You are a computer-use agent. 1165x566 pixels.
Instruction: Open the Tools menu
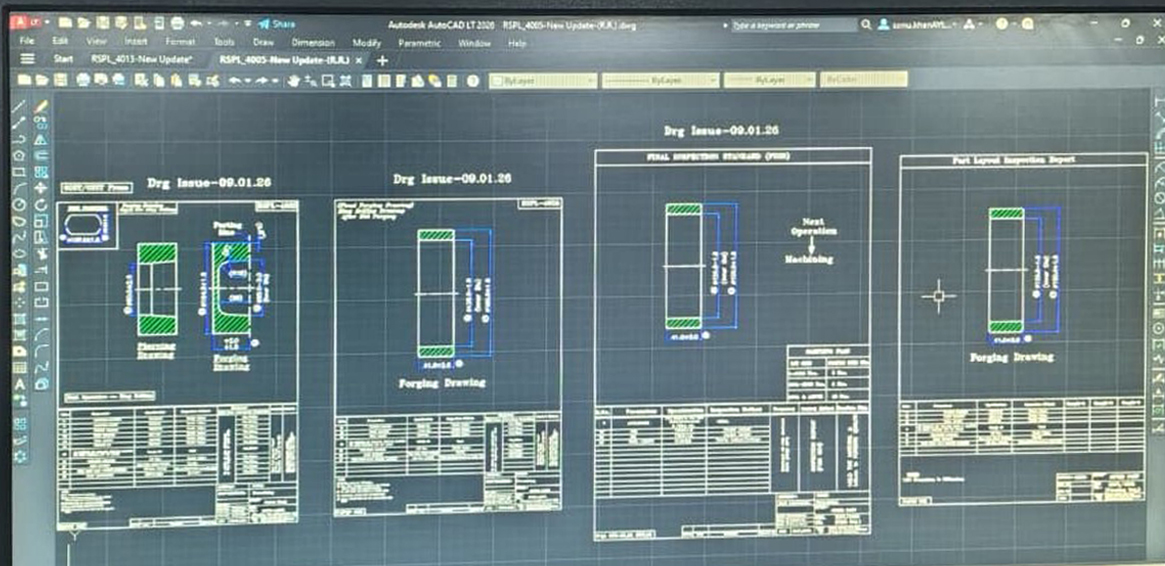click(224, 42)
